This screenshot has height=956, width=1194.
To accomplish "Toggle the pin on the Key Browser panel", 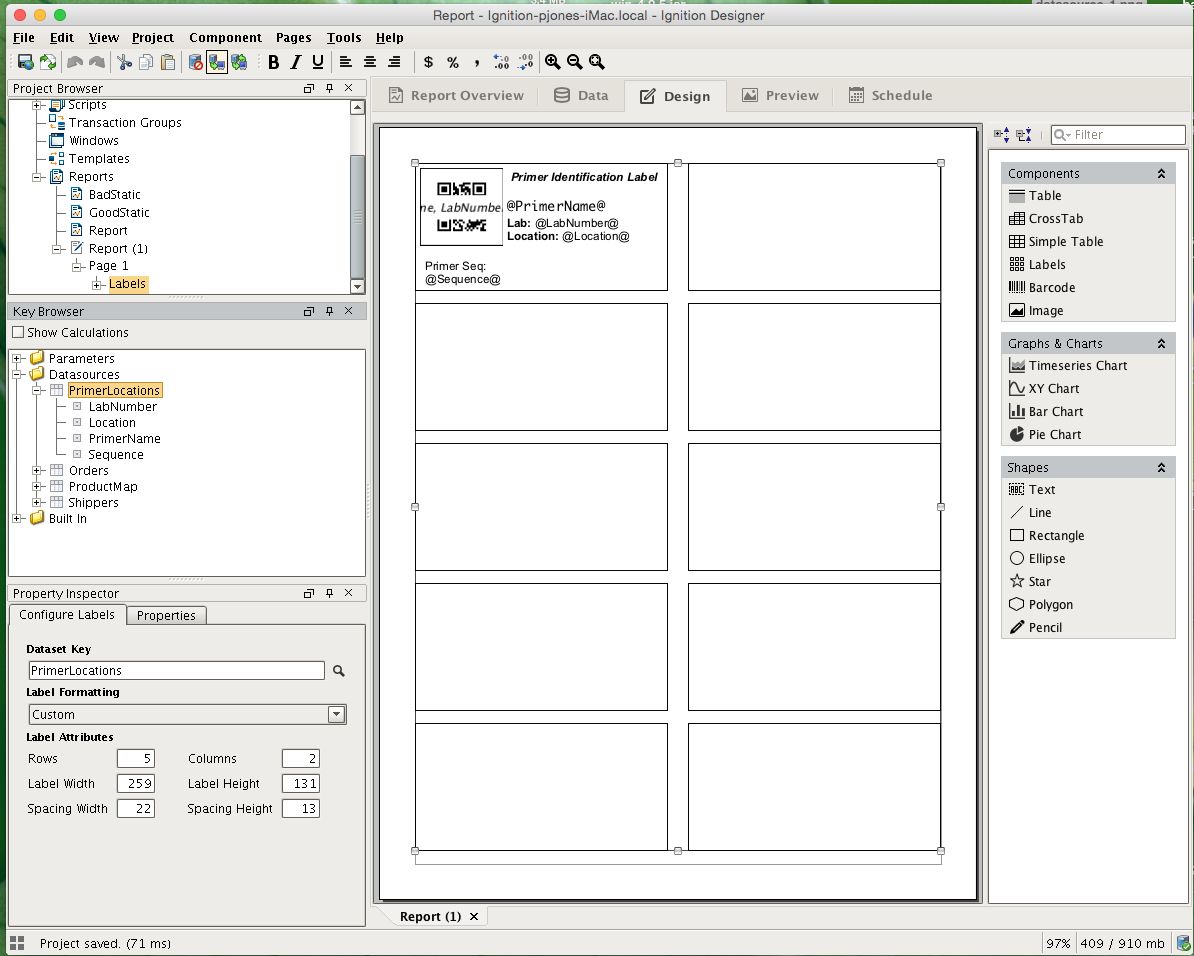I will [329, 311].
